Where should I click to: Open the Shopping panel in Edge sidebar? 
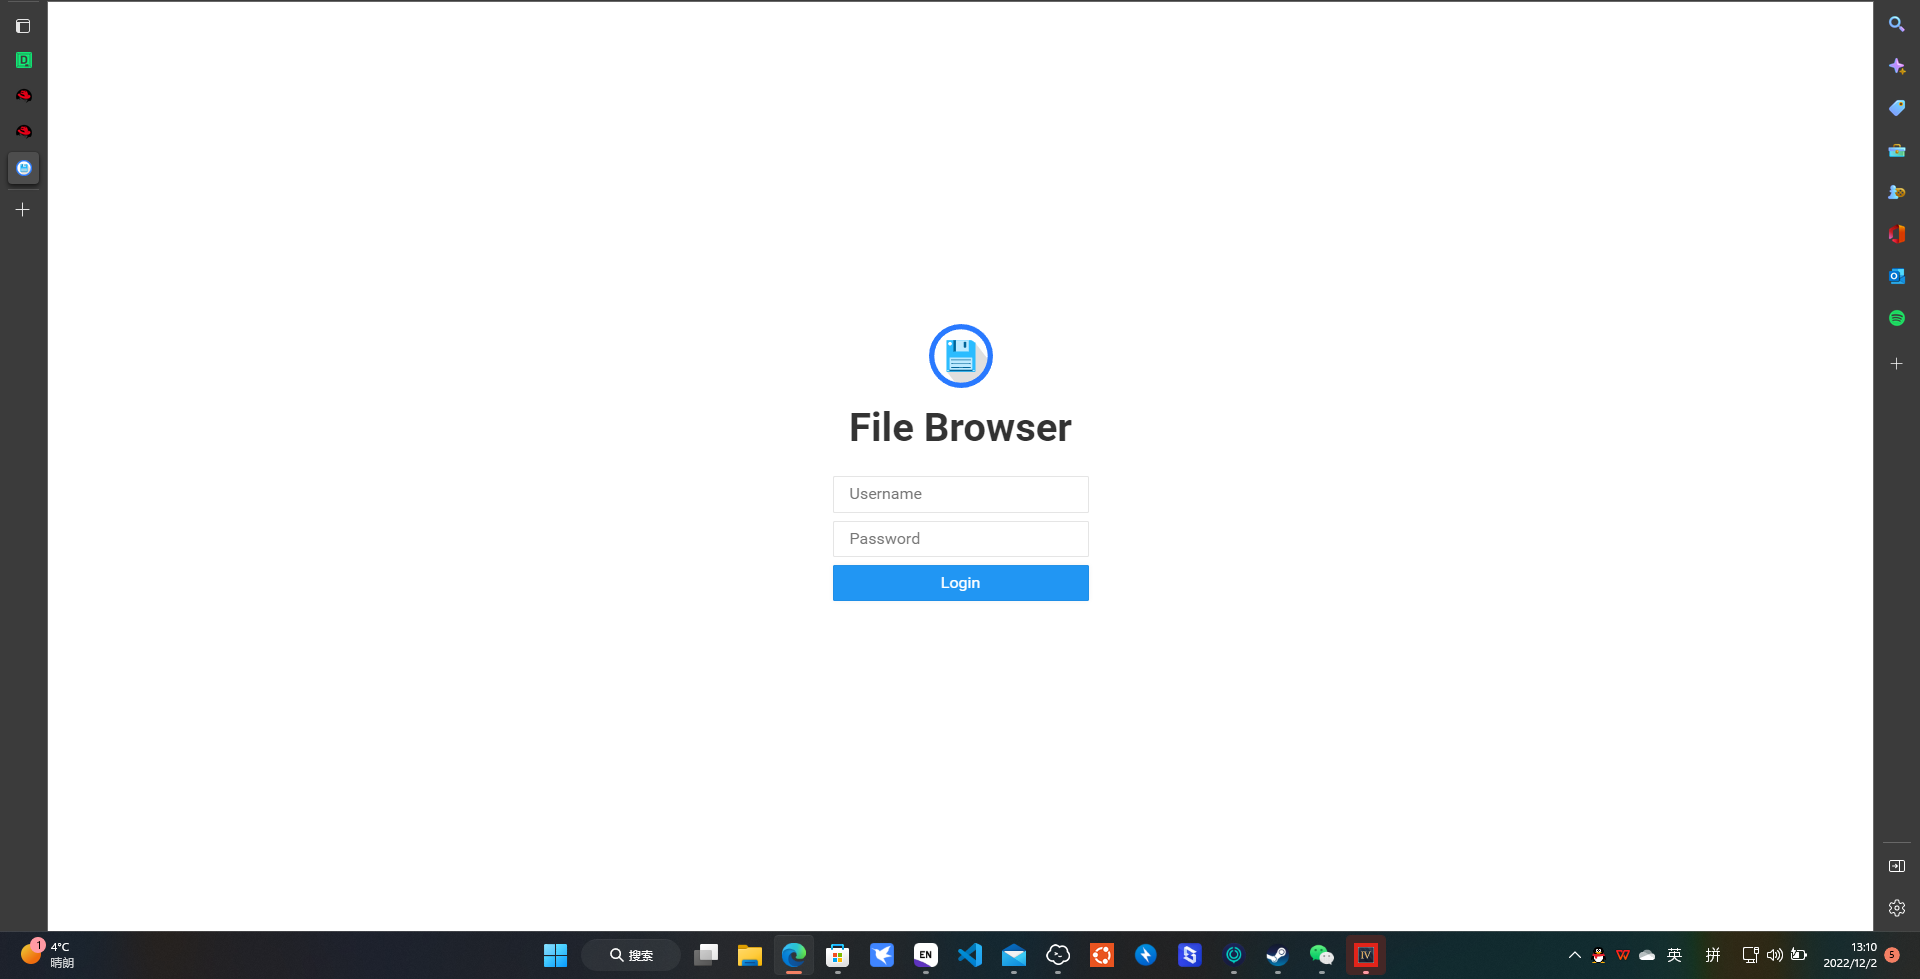1897,107
